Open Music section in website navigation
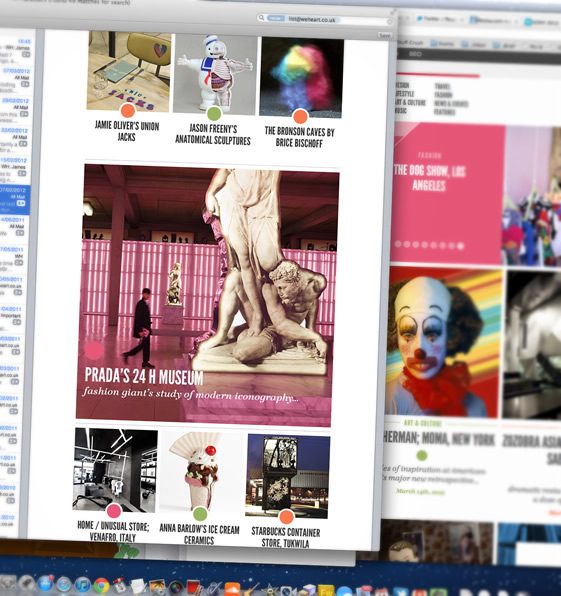Screen dimensions: 561x596 click(401, 111)
